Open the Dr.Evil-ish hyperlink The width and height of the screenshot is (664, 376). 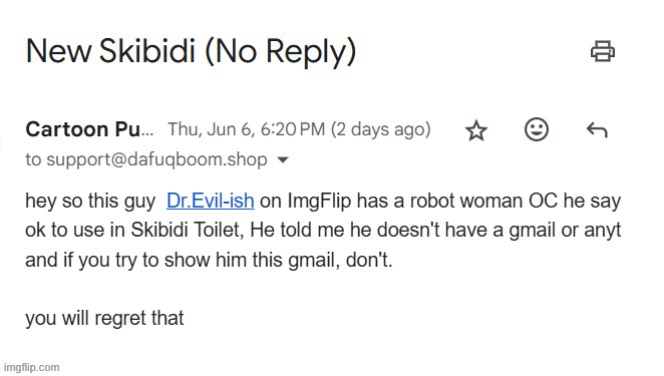click(210, 201)
